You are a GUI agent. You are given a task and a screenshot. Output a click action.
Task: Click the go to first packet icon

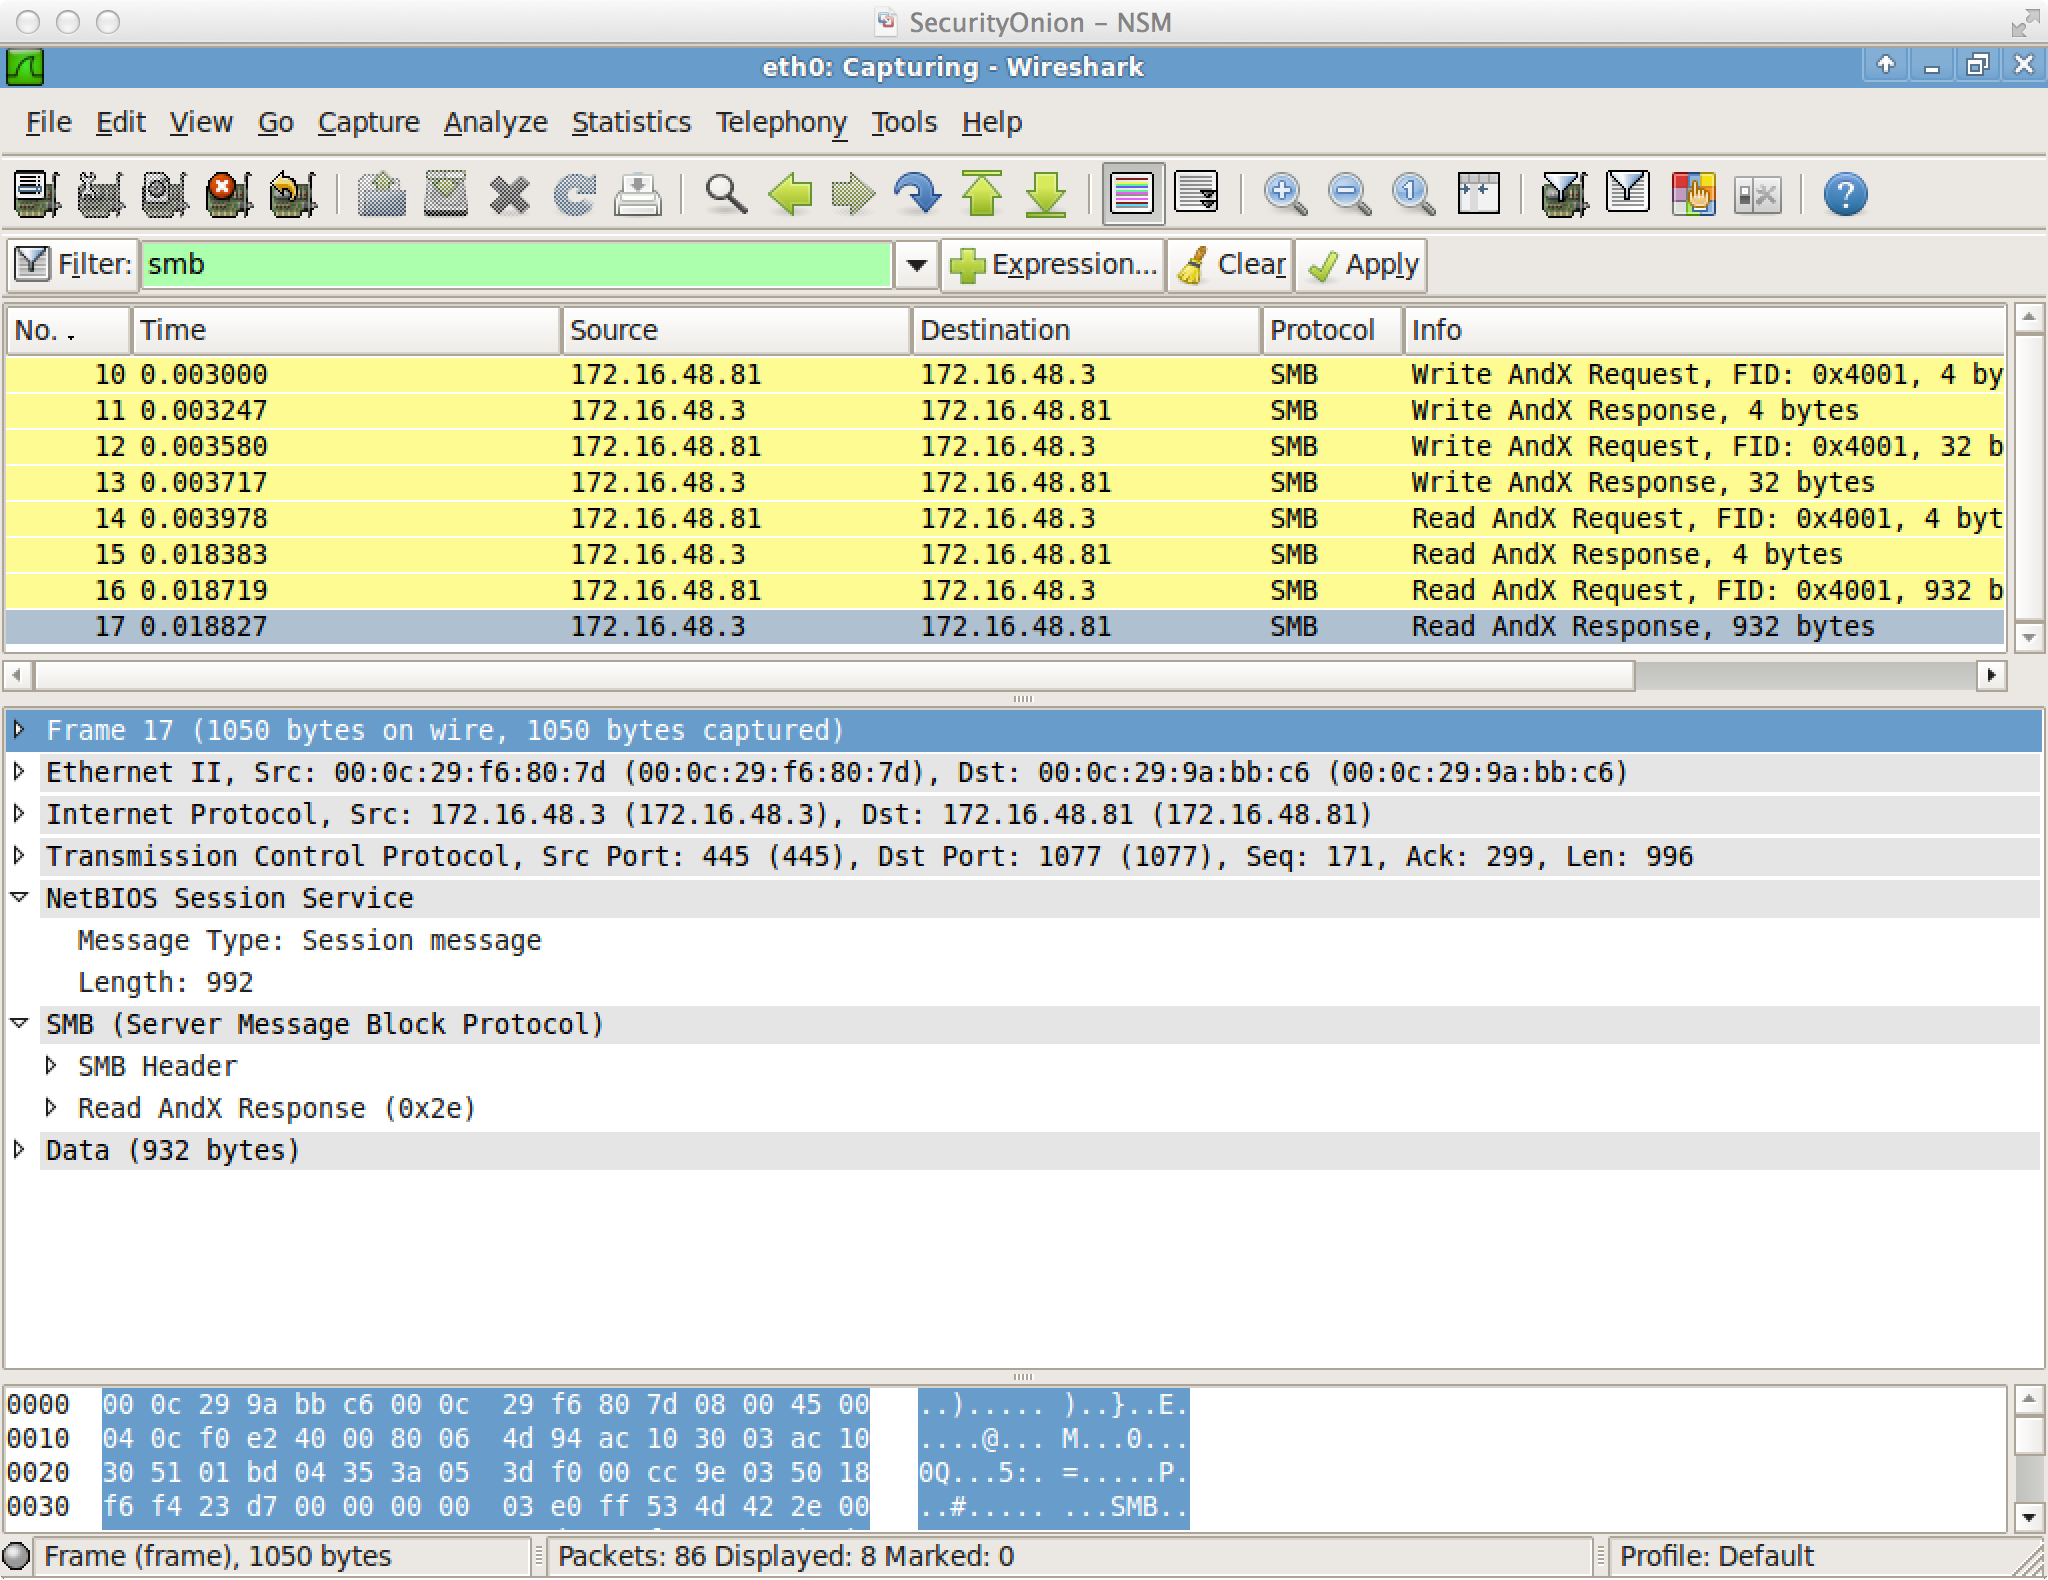[x=982, y=194]
